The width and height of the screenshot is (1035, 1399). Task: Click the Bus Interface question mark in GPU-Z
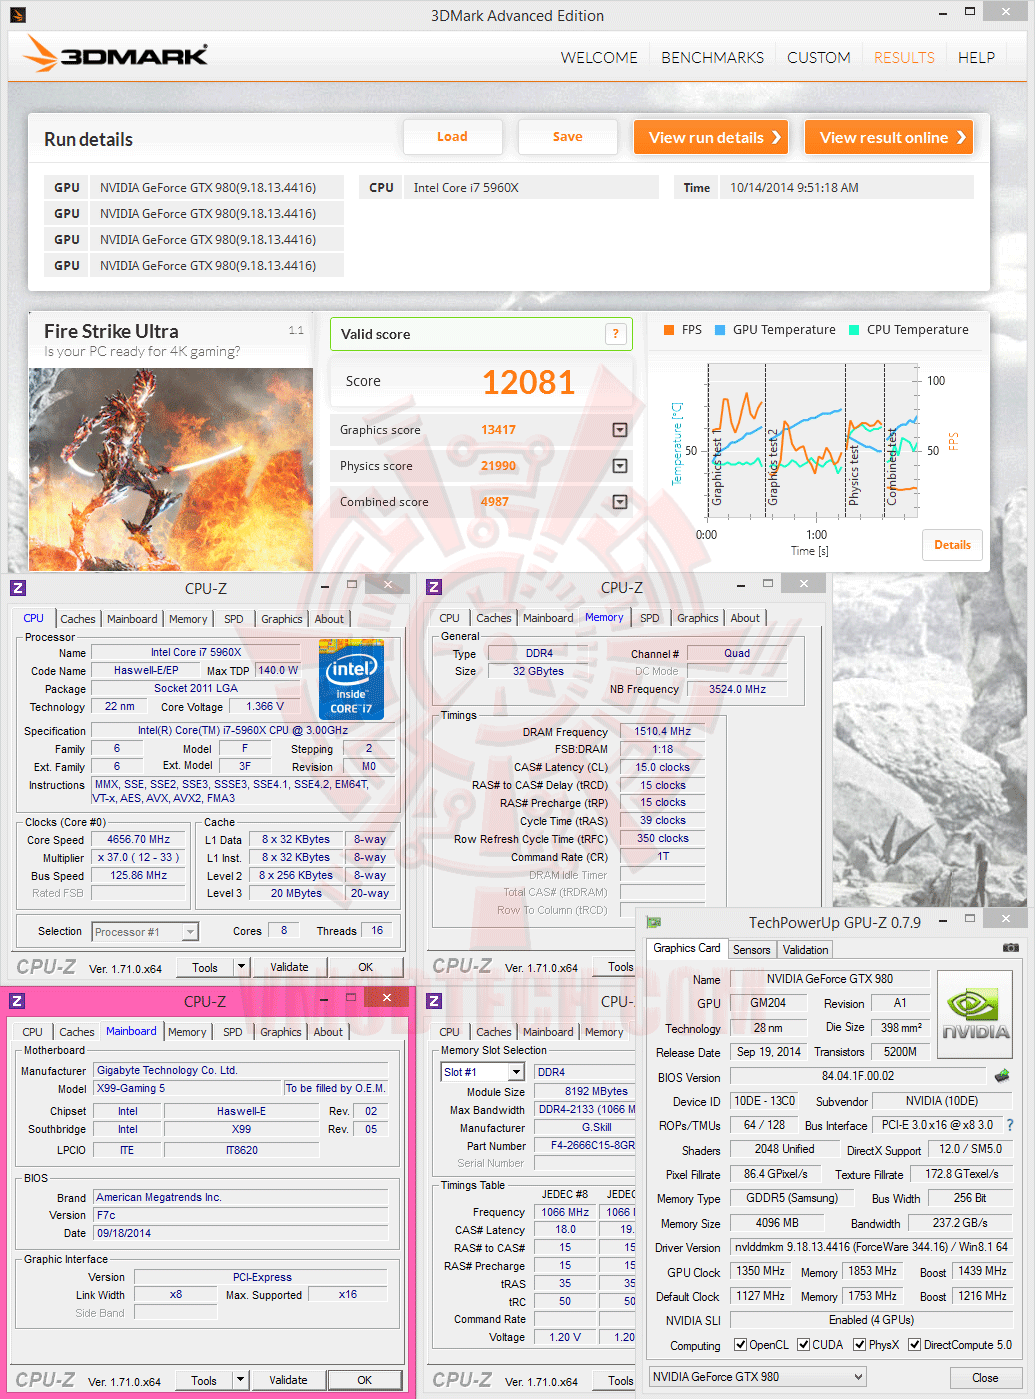coord(1010,1125)
